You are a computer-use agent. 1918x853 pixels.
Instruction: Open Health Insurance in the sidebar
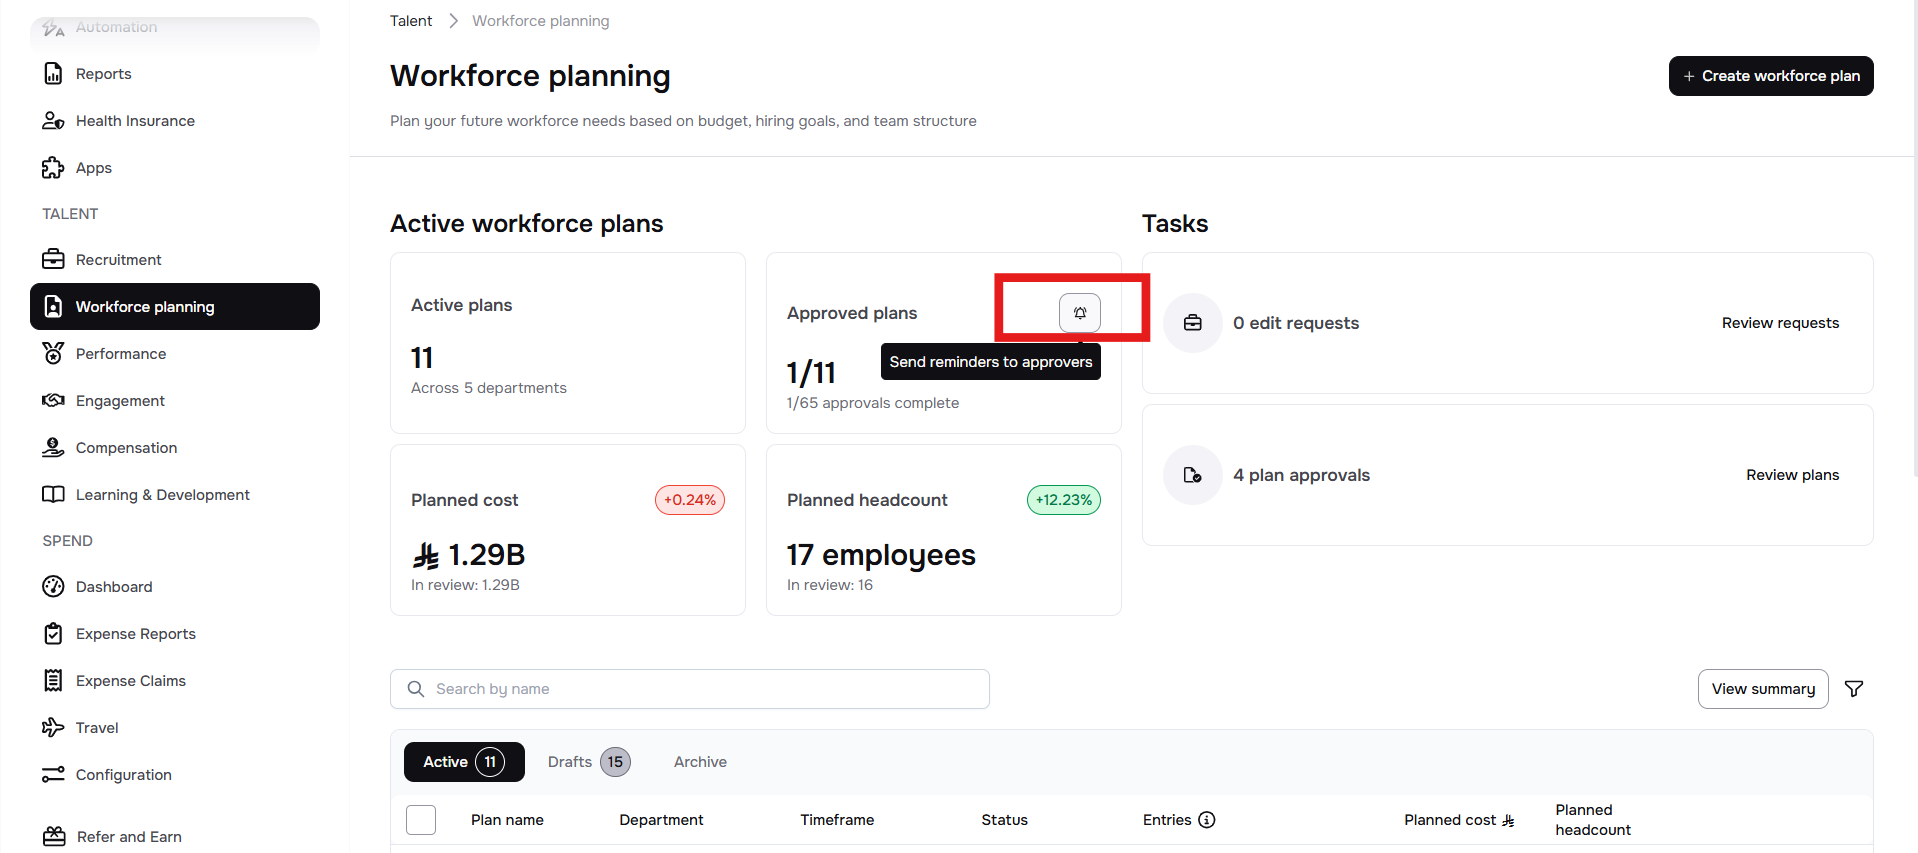click(135, 121)
